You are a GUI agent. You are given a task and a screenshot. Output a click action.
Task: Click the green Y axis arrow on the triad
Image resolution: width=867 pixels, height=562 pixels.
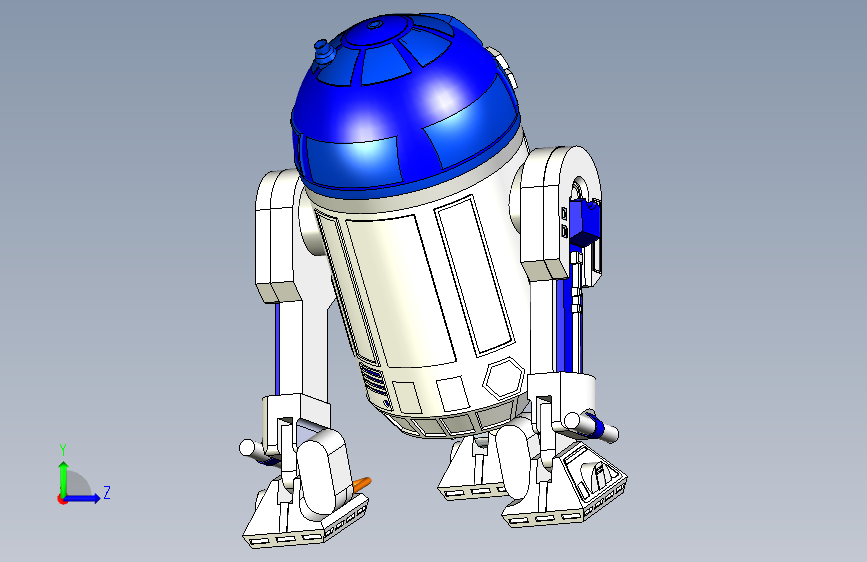click(64, 478)
